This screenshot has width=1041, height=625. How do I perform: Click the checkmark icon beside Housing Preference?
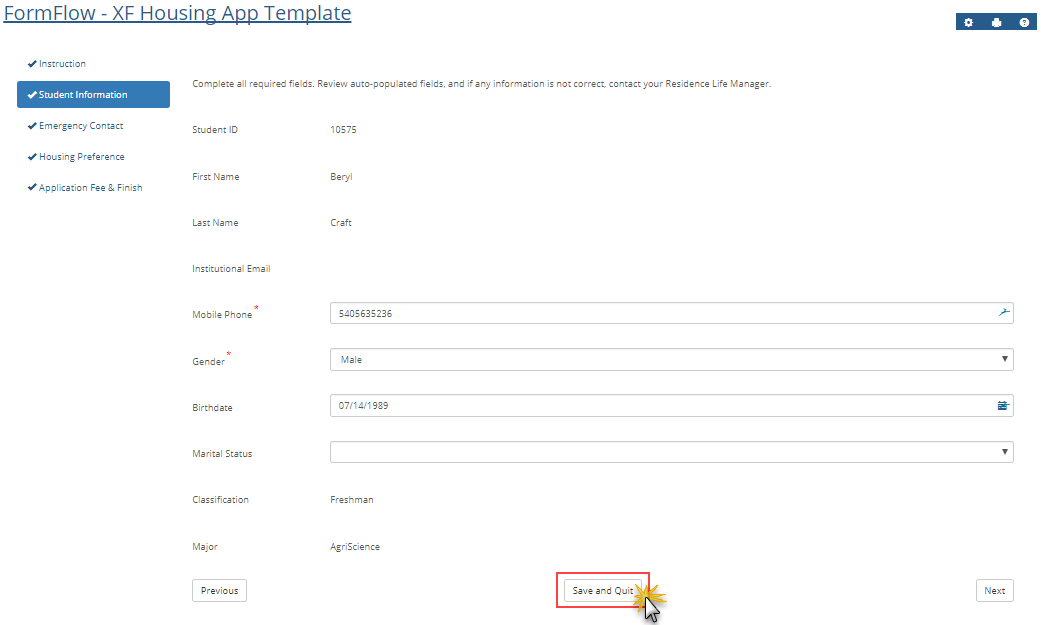coord(32,157)
